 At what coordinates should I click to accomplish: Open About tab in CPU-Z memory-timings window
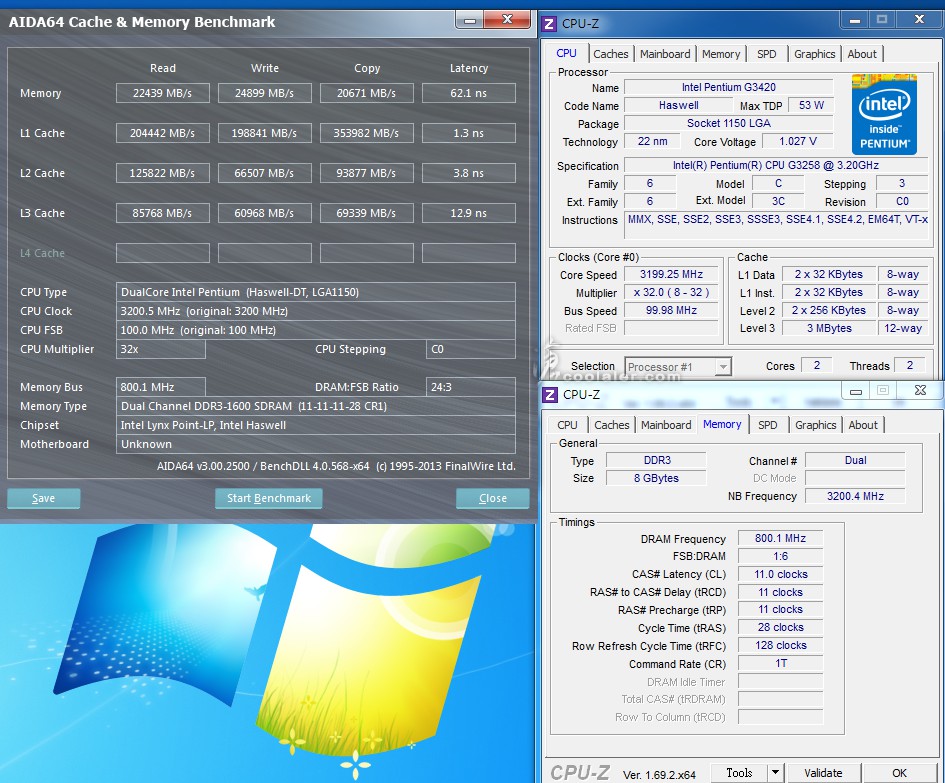[x=863, y=425]
